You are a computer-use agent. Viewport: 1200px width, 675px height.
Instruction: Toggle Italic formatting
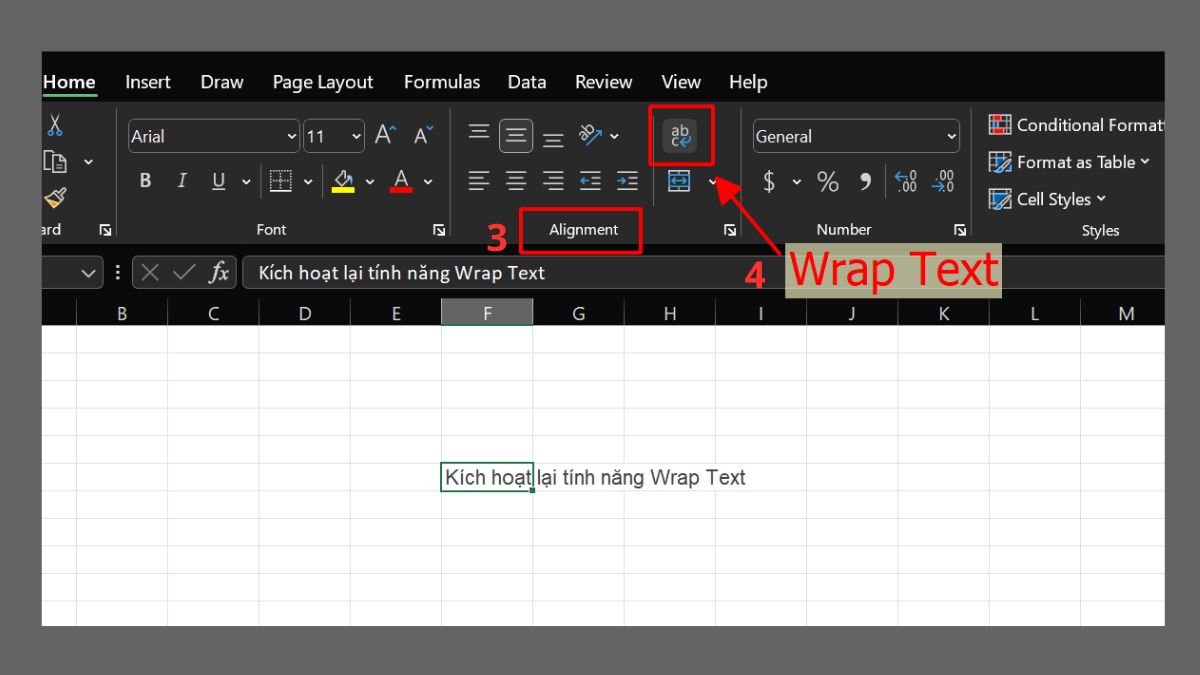tap(182, 181)
